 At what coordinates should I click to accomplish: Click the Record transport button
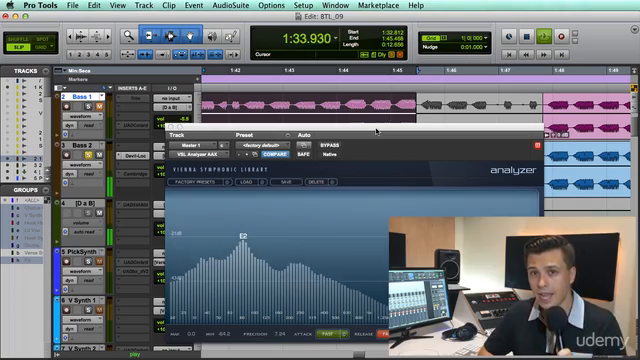coord(562,37)
